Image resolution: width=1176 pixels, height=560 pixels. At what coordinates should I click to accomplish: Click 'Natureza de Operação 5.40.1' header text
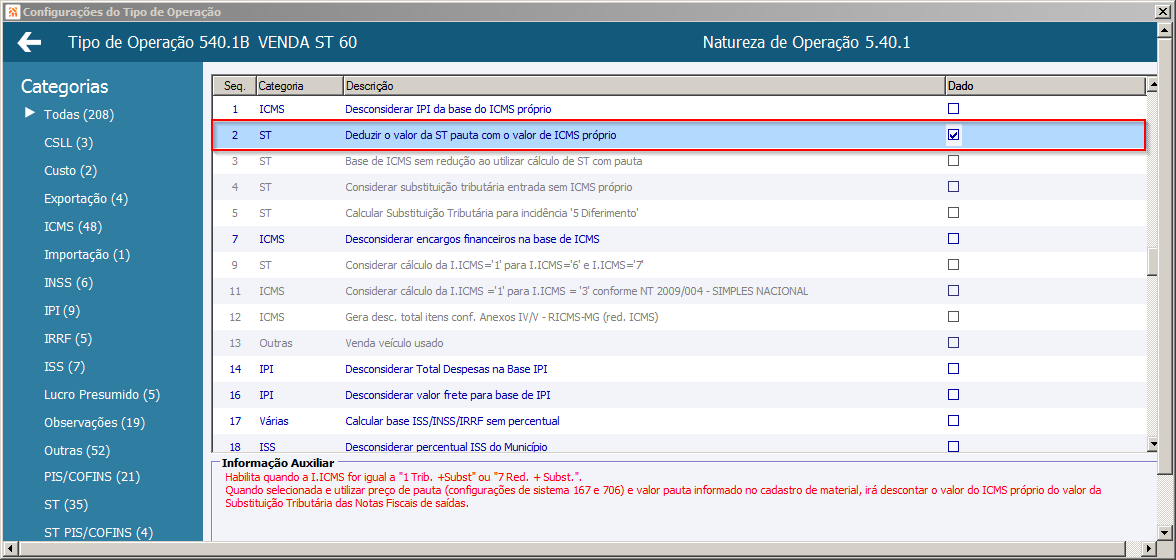pos(806,43)
